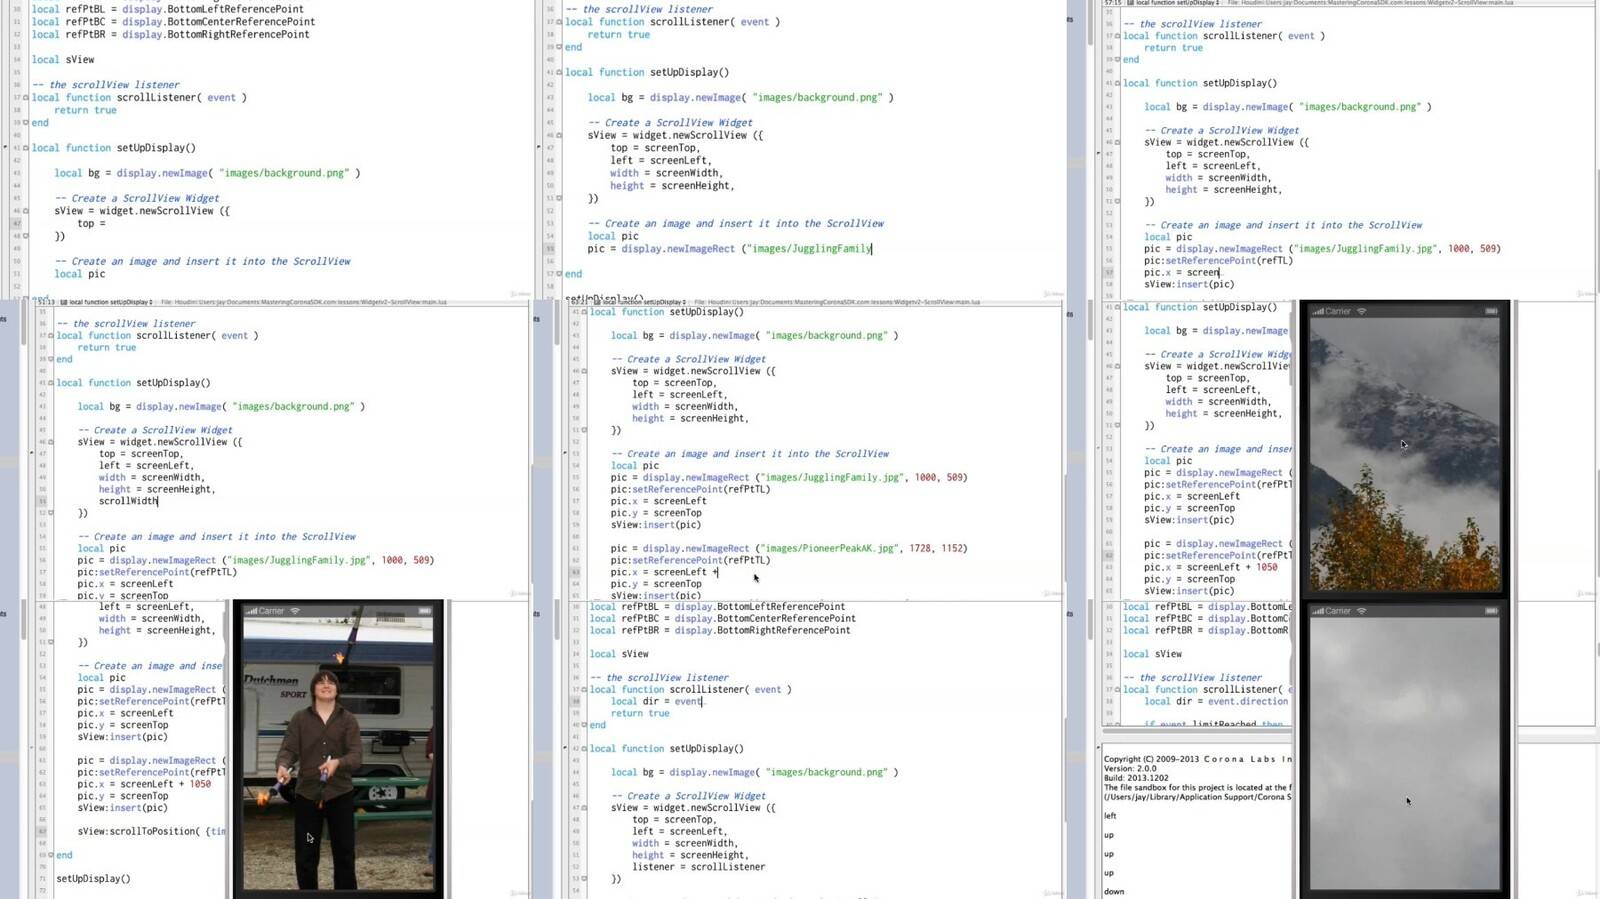1600x899 pixels.
Task: Click Wi-Fi icon in juggler simulator status bar
Action: (x=295, y=611)
